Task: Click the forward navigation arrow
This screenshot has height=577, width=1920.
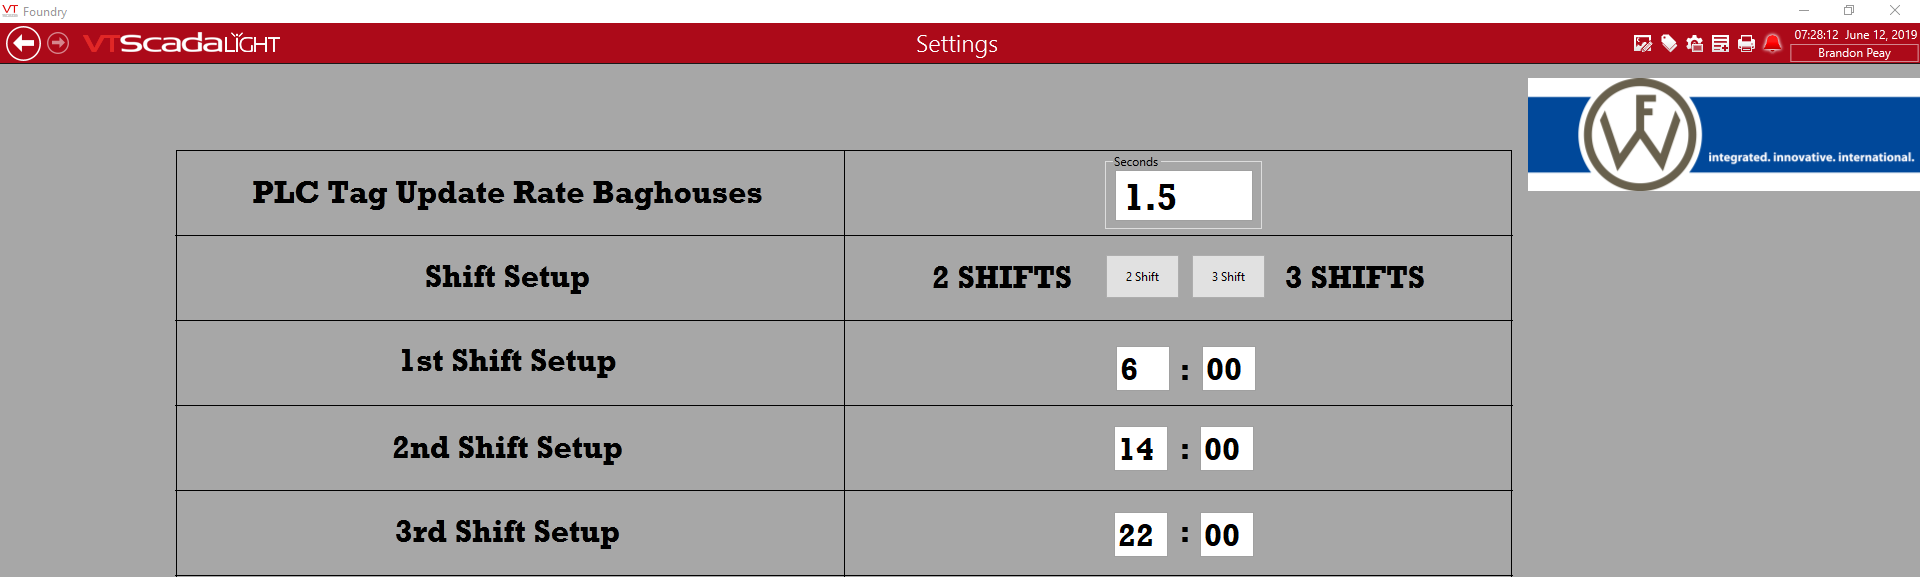Action: click(59, 43)
